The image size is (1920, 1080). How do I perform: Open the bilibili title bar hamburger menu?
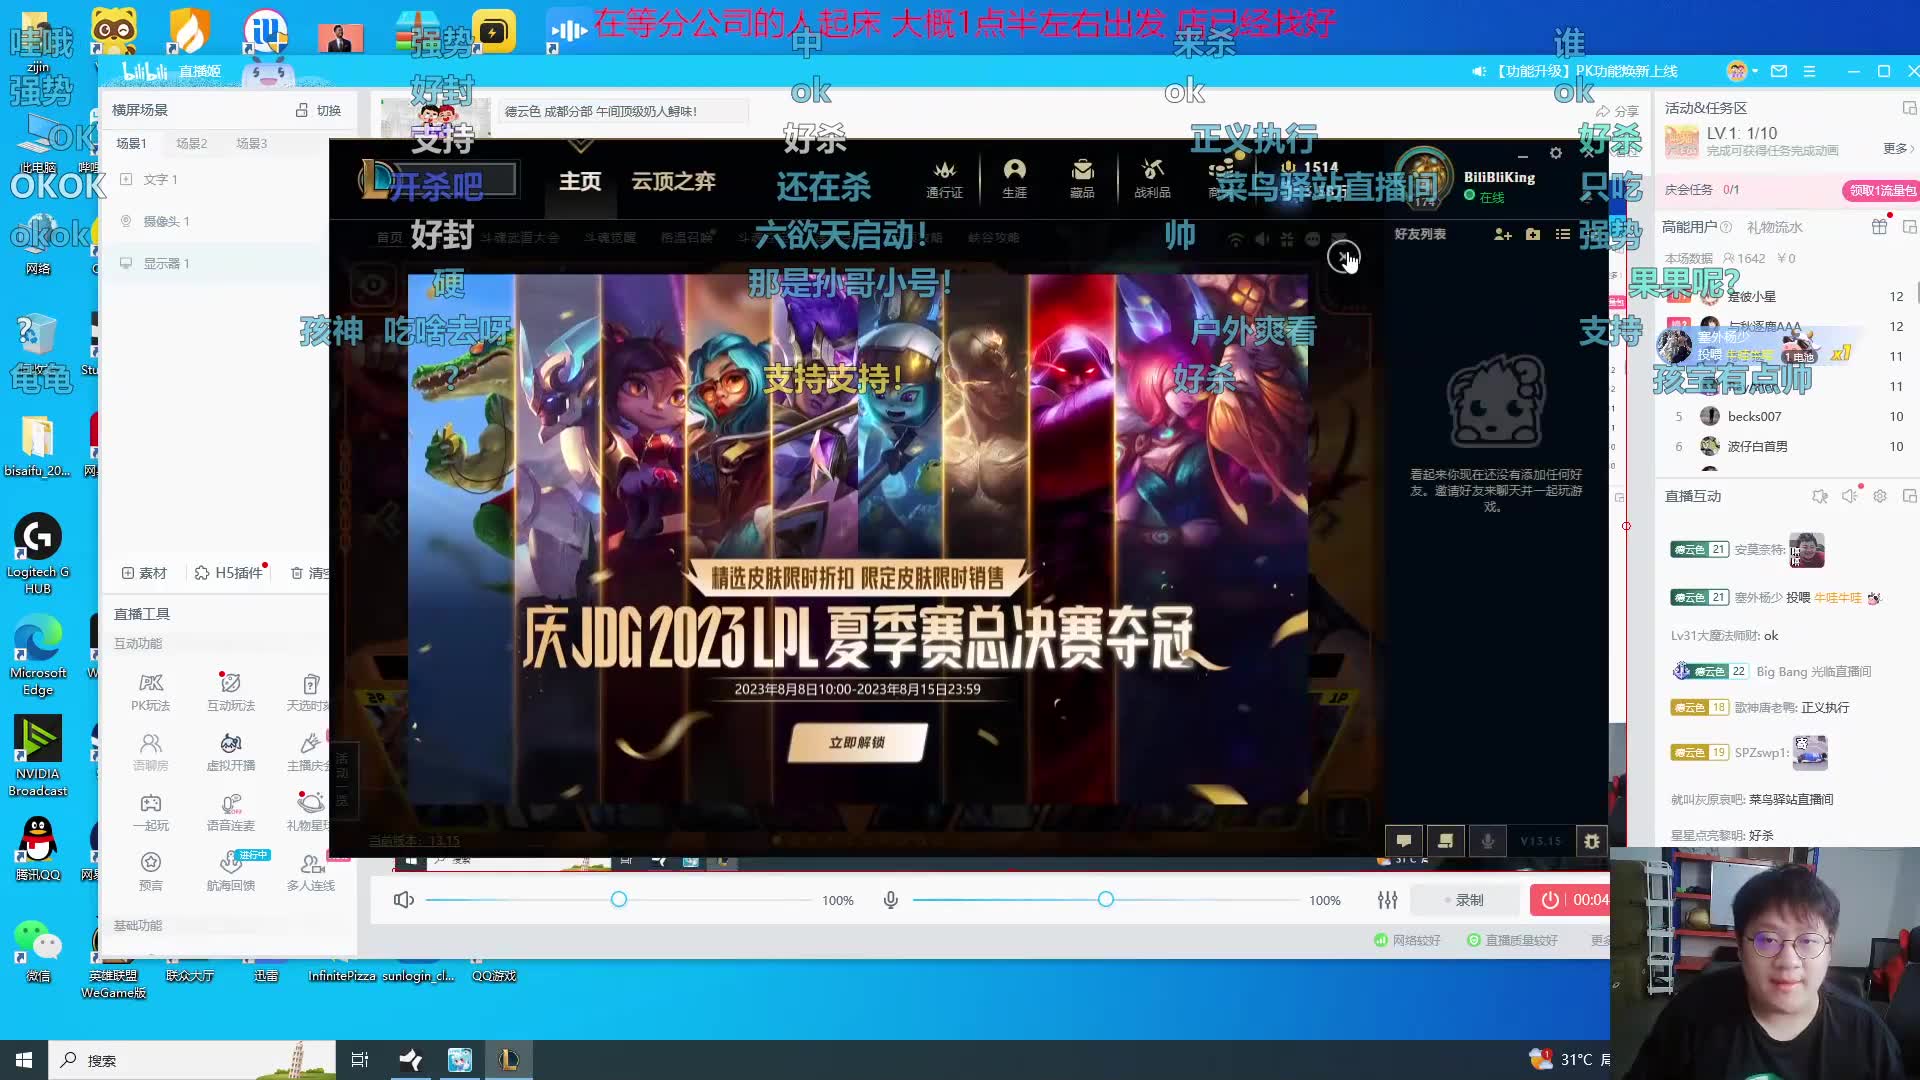1809,71
